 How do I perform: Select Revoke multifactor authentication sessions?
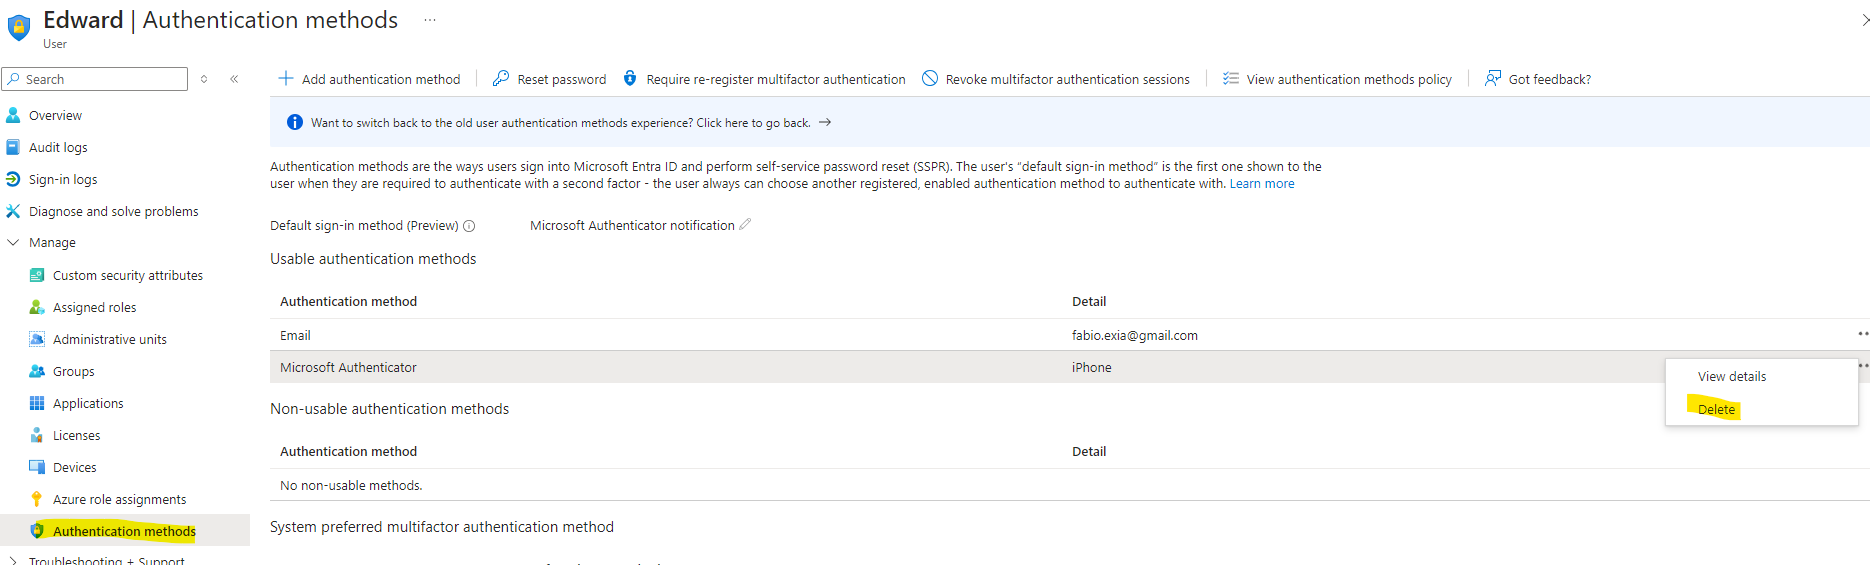pyautogui.click(x=1068, y=79)
